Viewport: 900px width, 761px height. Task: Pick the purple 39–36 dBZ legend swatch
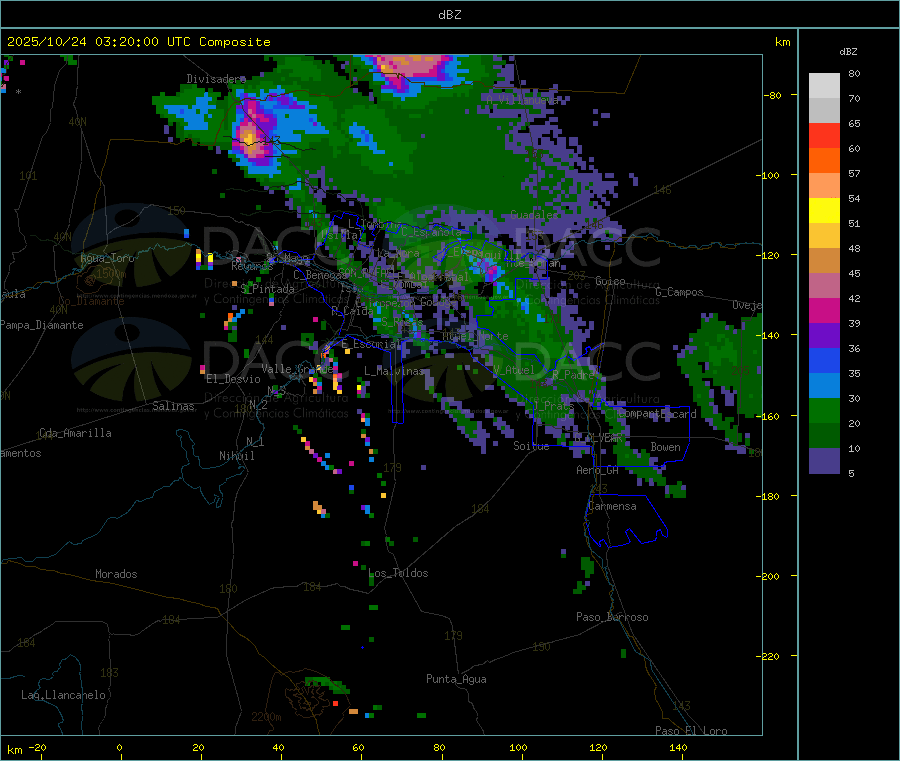point(824,336)
